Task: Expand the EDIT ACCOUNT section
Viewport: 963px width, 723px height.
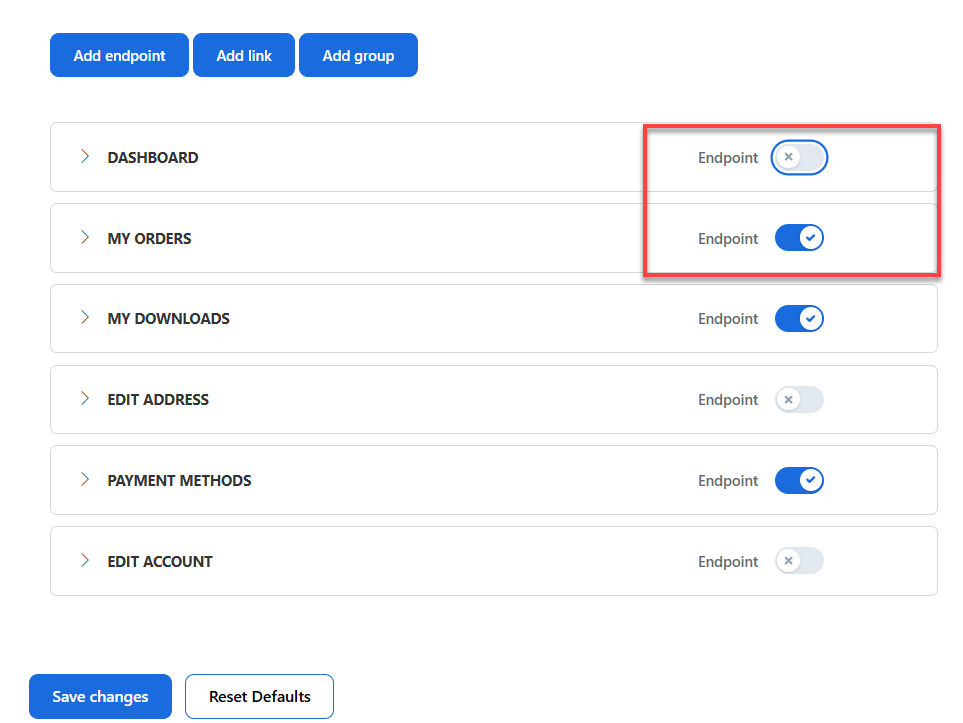Action: (x=85, y=561)
